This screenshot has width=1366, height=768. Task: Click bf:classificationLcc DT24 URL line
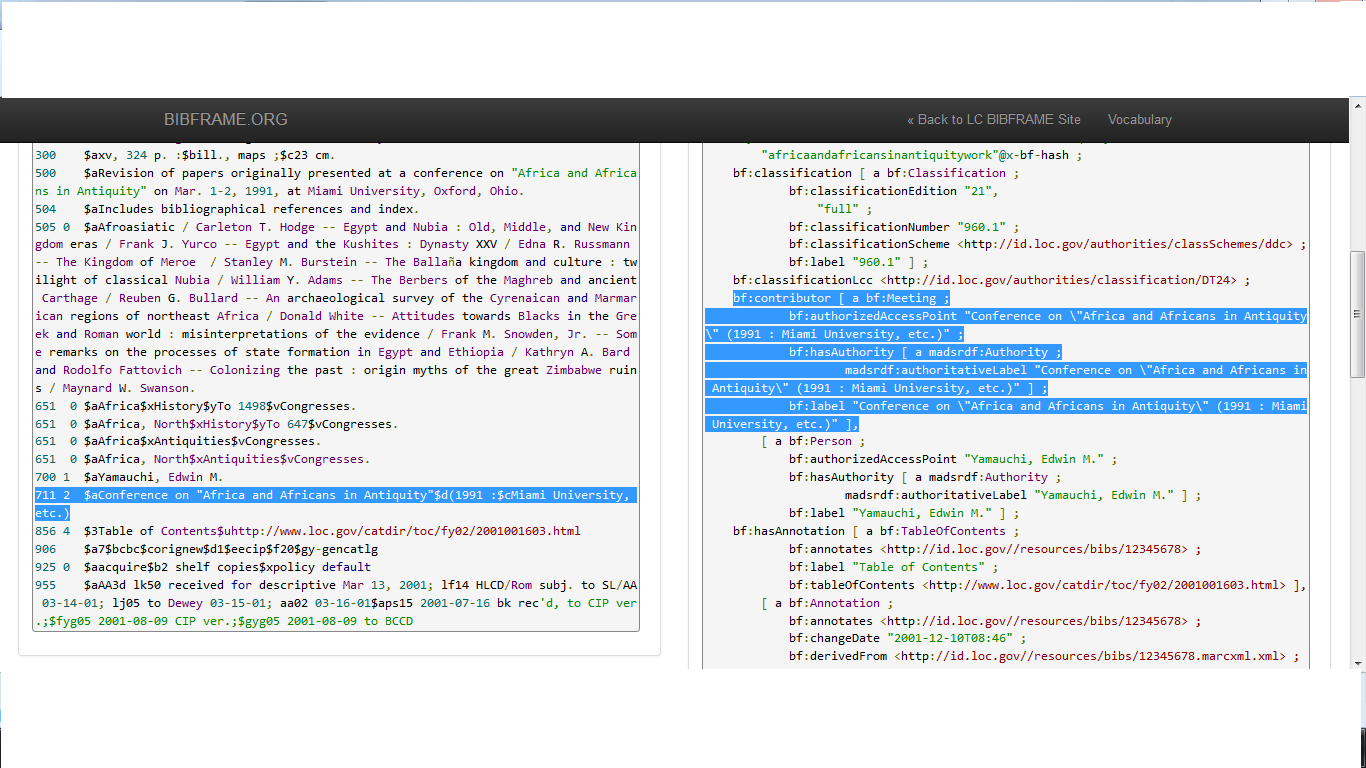click(x=991, y=280)
